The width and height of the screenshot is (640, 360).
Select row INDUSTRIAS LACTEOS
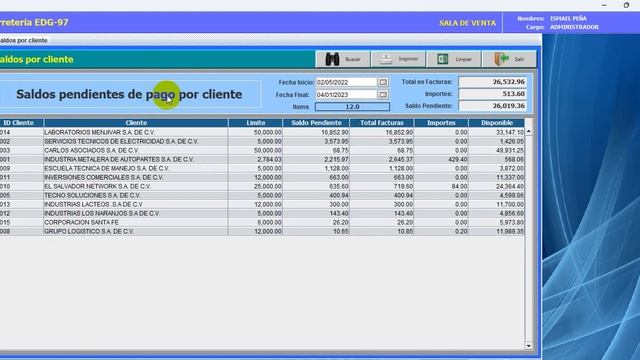tap(262, 204)
